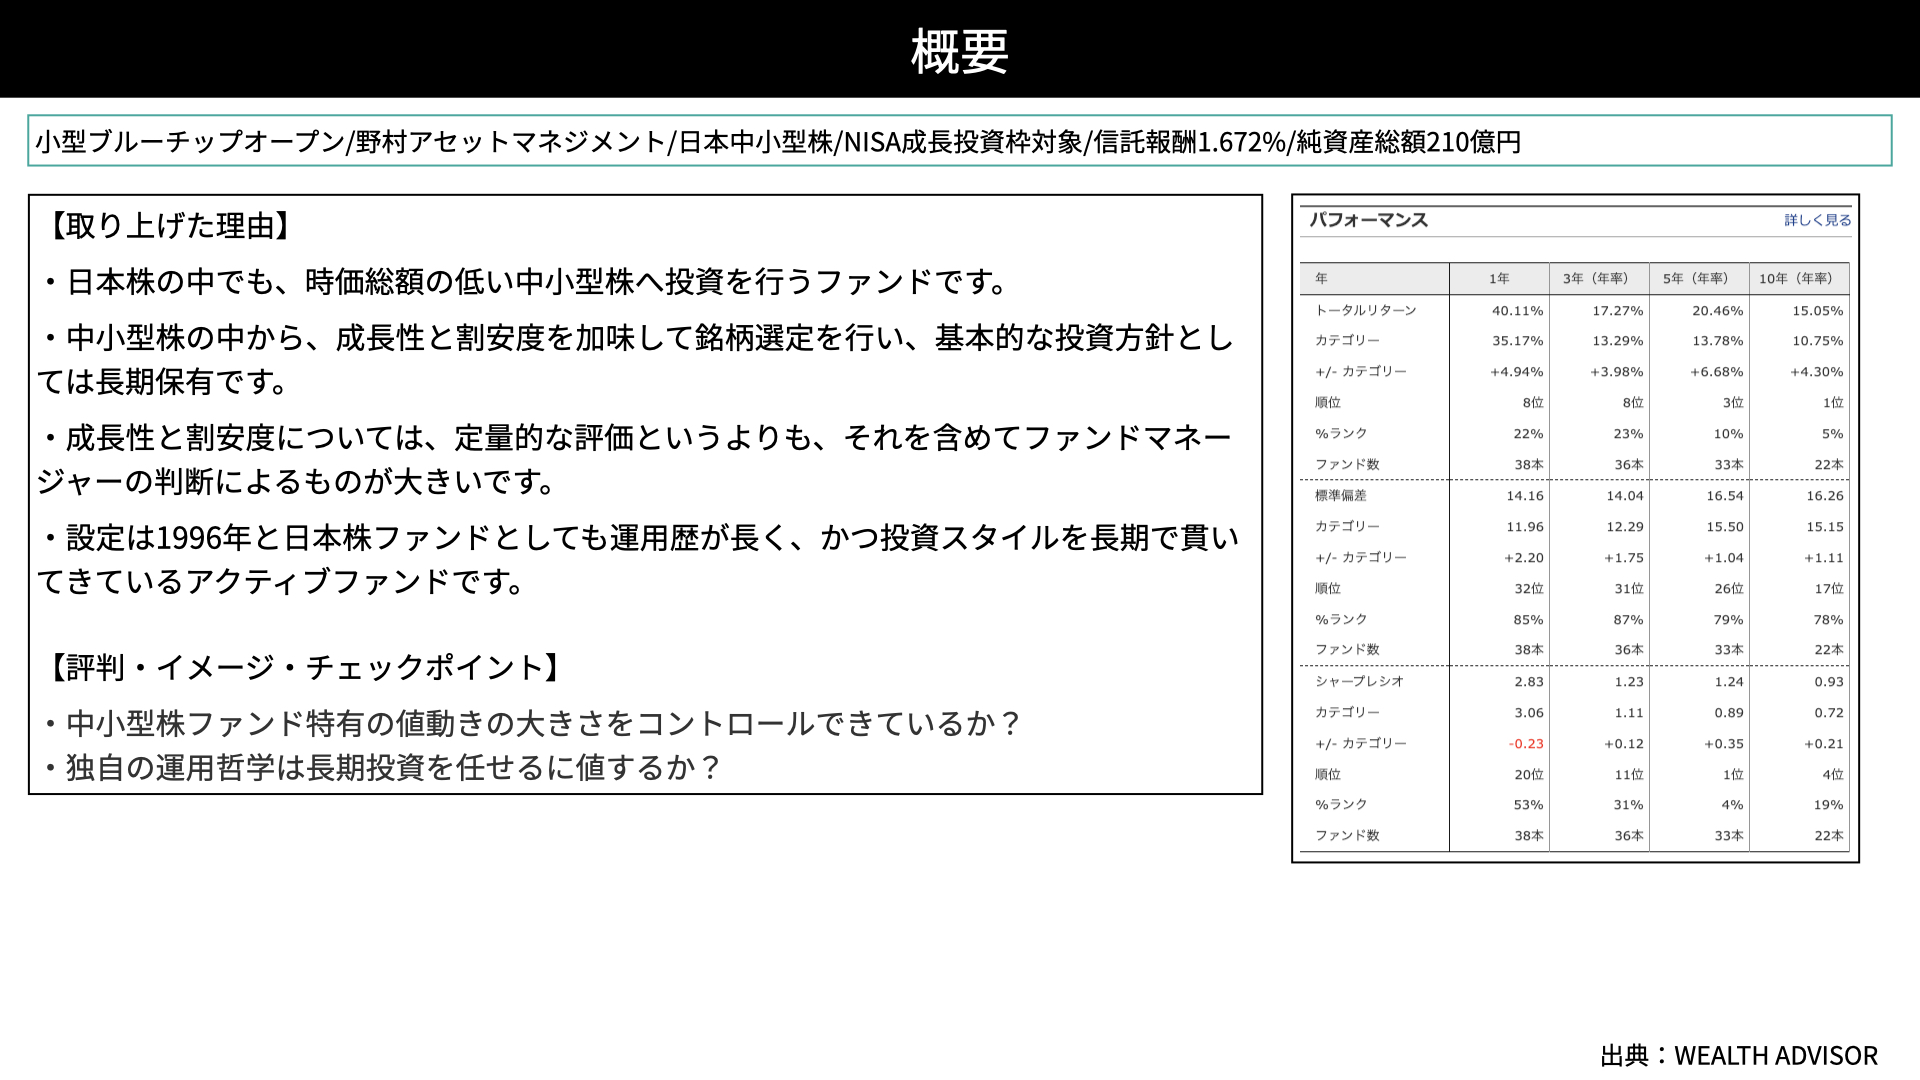Click the +2.20 deviation difference value
Viewport: 1920px width, 1080px height.
1524,558
